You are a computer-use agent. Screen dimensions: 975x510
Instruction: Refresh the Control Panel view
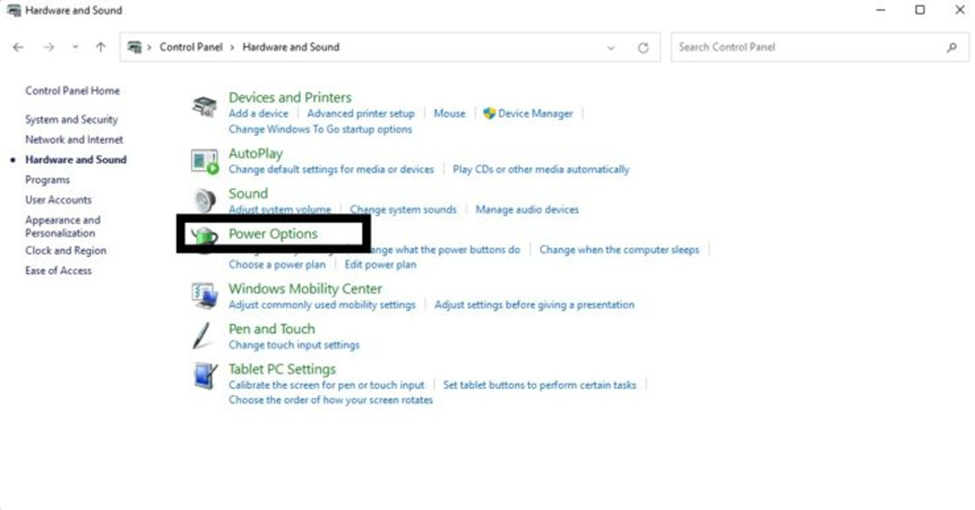[x=643, y=47]
